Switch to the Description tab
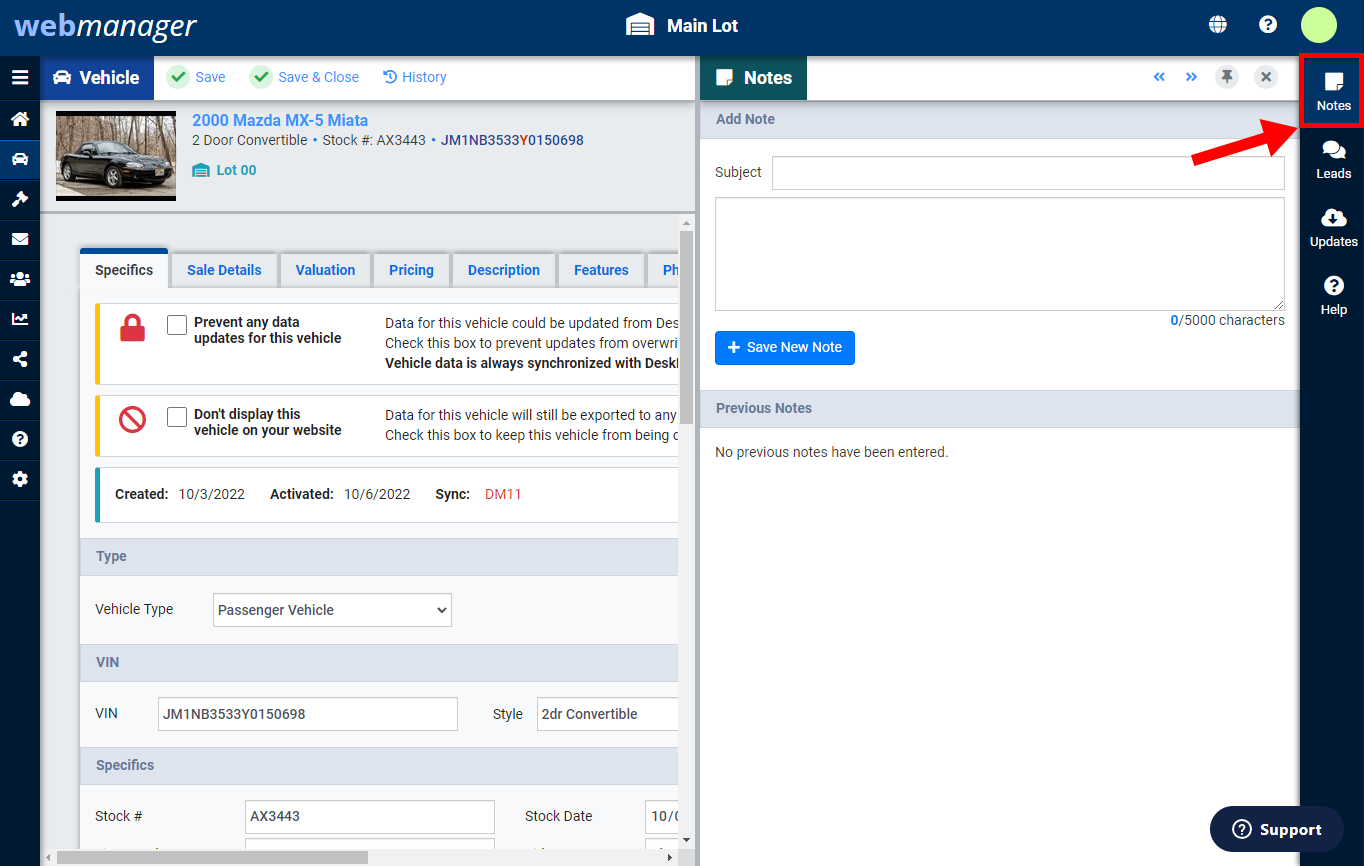The image size is (1364, 866). click(504, 270)
